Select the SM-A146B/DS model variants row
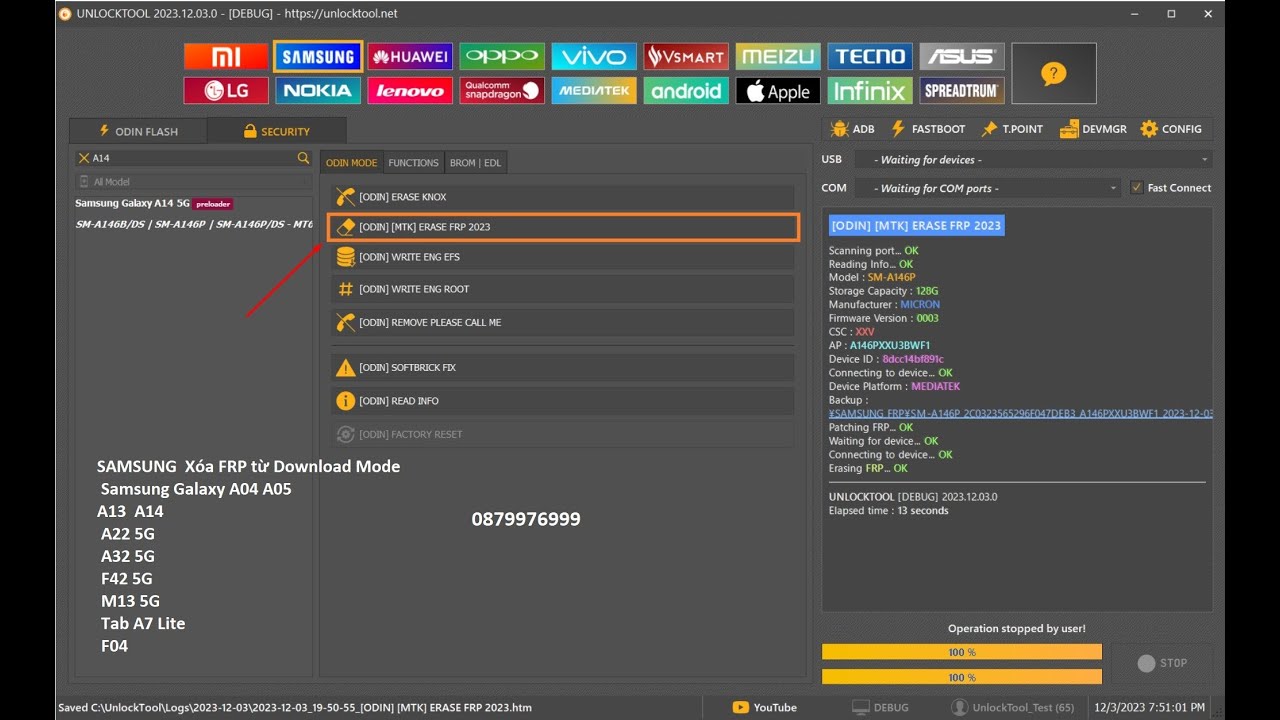The width and height of the screenshot is (1280, 720). 194,224
